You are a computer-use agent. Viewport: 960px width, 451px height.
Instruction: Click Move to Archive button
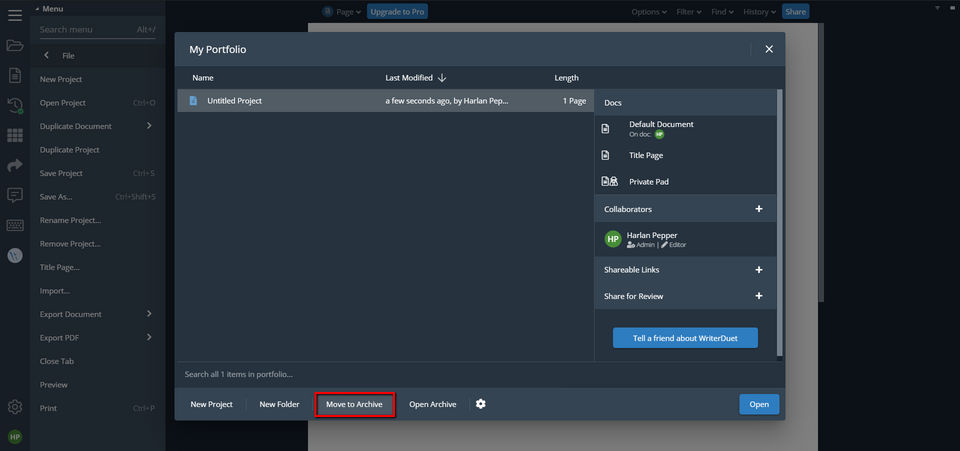coord(354,404)
